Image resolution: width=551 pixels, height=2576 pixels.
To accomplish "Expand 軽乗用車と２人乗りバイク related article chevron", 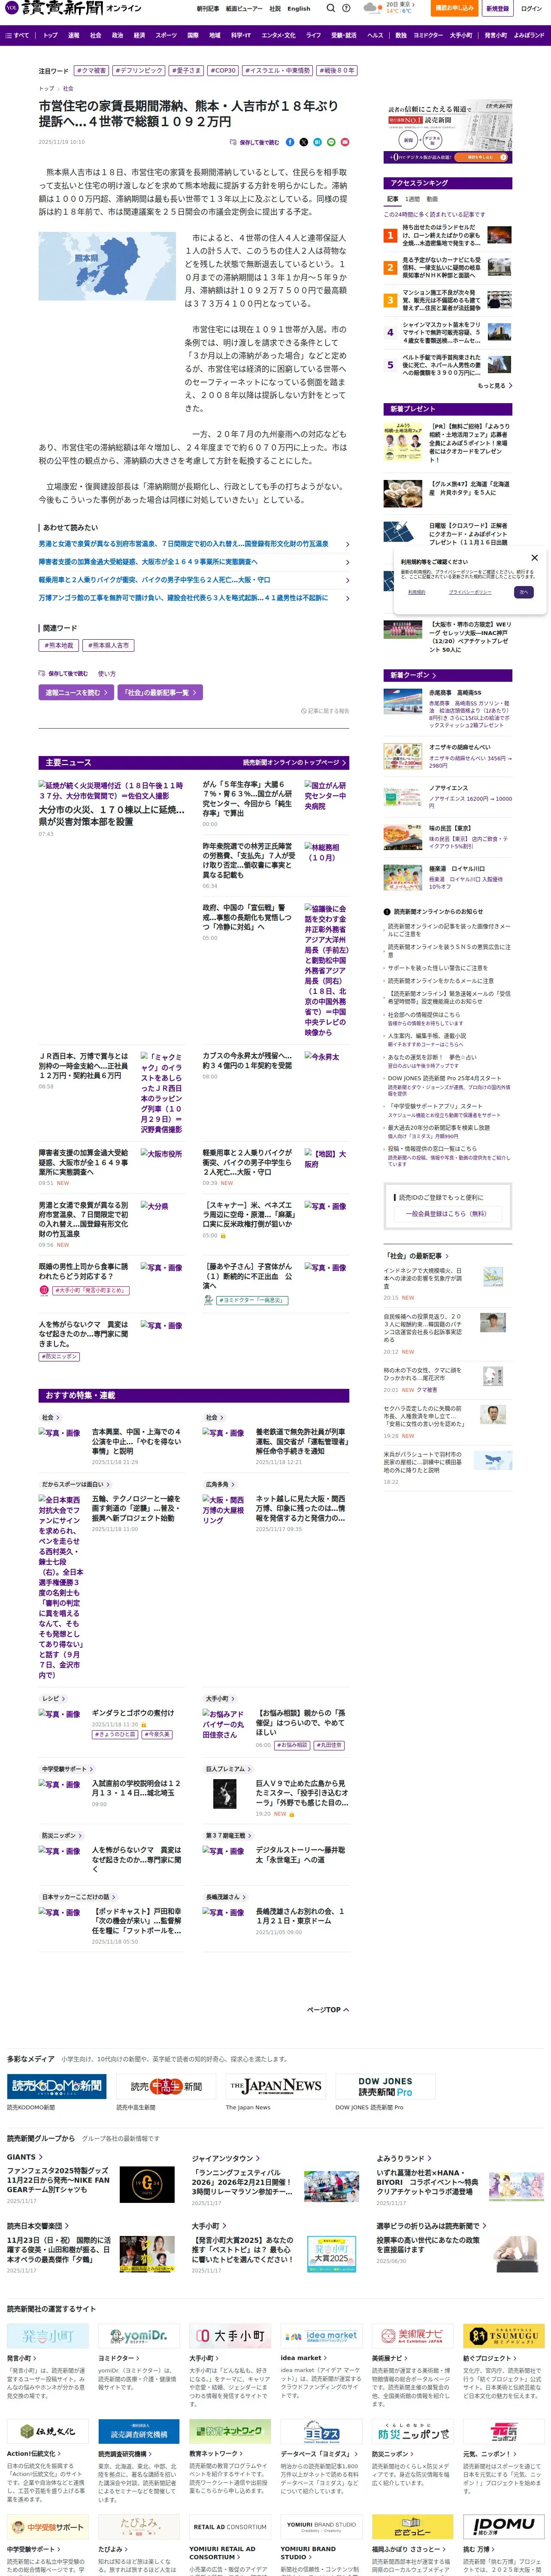I will [347, 580].
